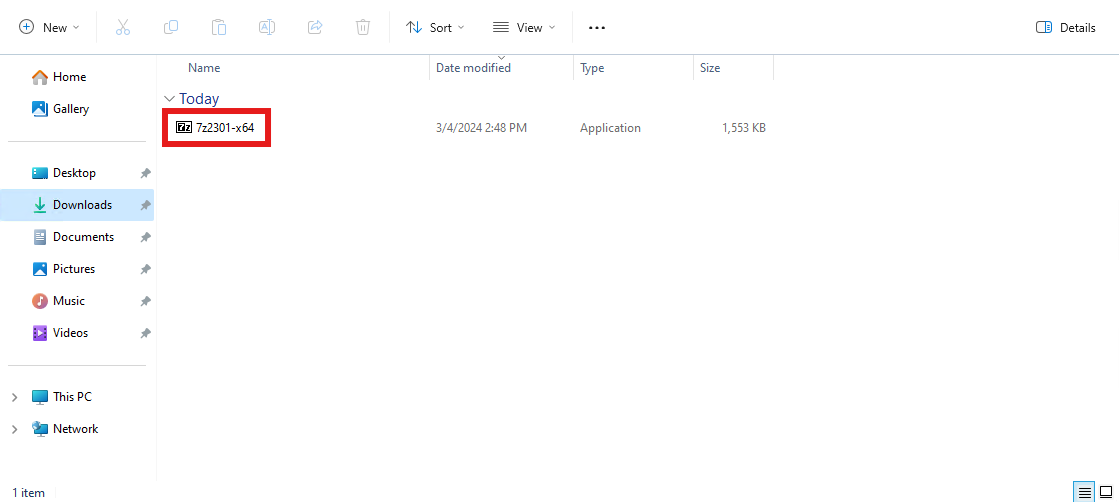The image size is (1119, 502).
Task: Click the Application type cell
Action: point(610,128)
